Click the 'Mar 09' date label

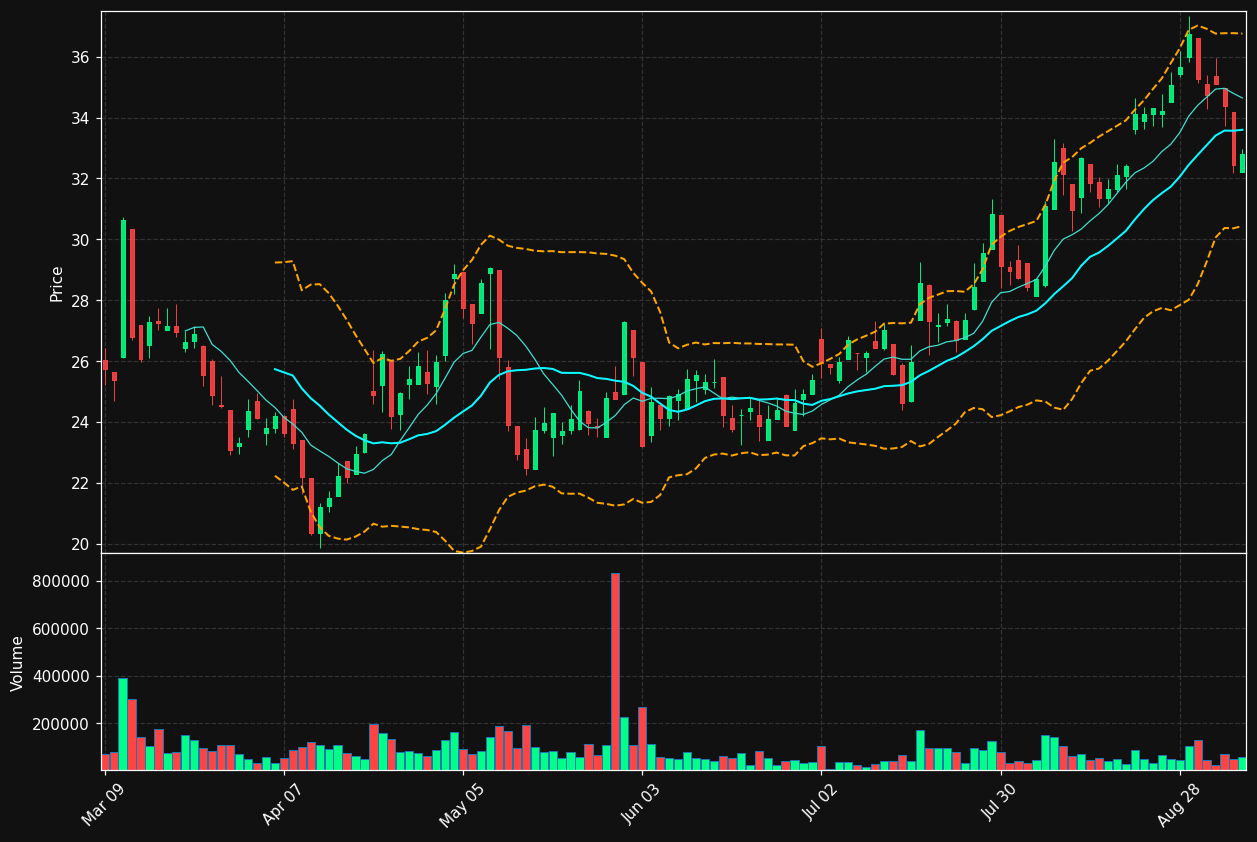click(104, 803)
